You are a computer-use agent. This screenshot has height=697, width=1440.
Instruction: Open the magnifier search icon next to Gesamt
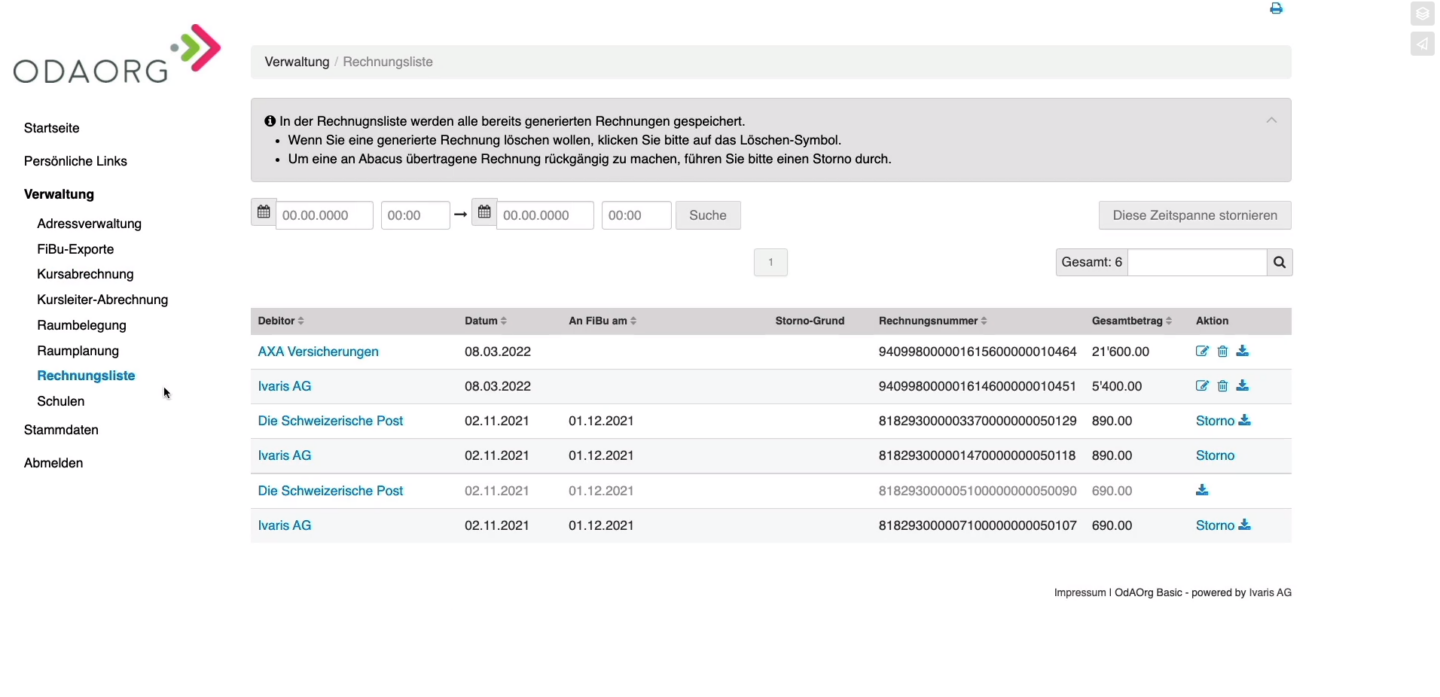1279,262
